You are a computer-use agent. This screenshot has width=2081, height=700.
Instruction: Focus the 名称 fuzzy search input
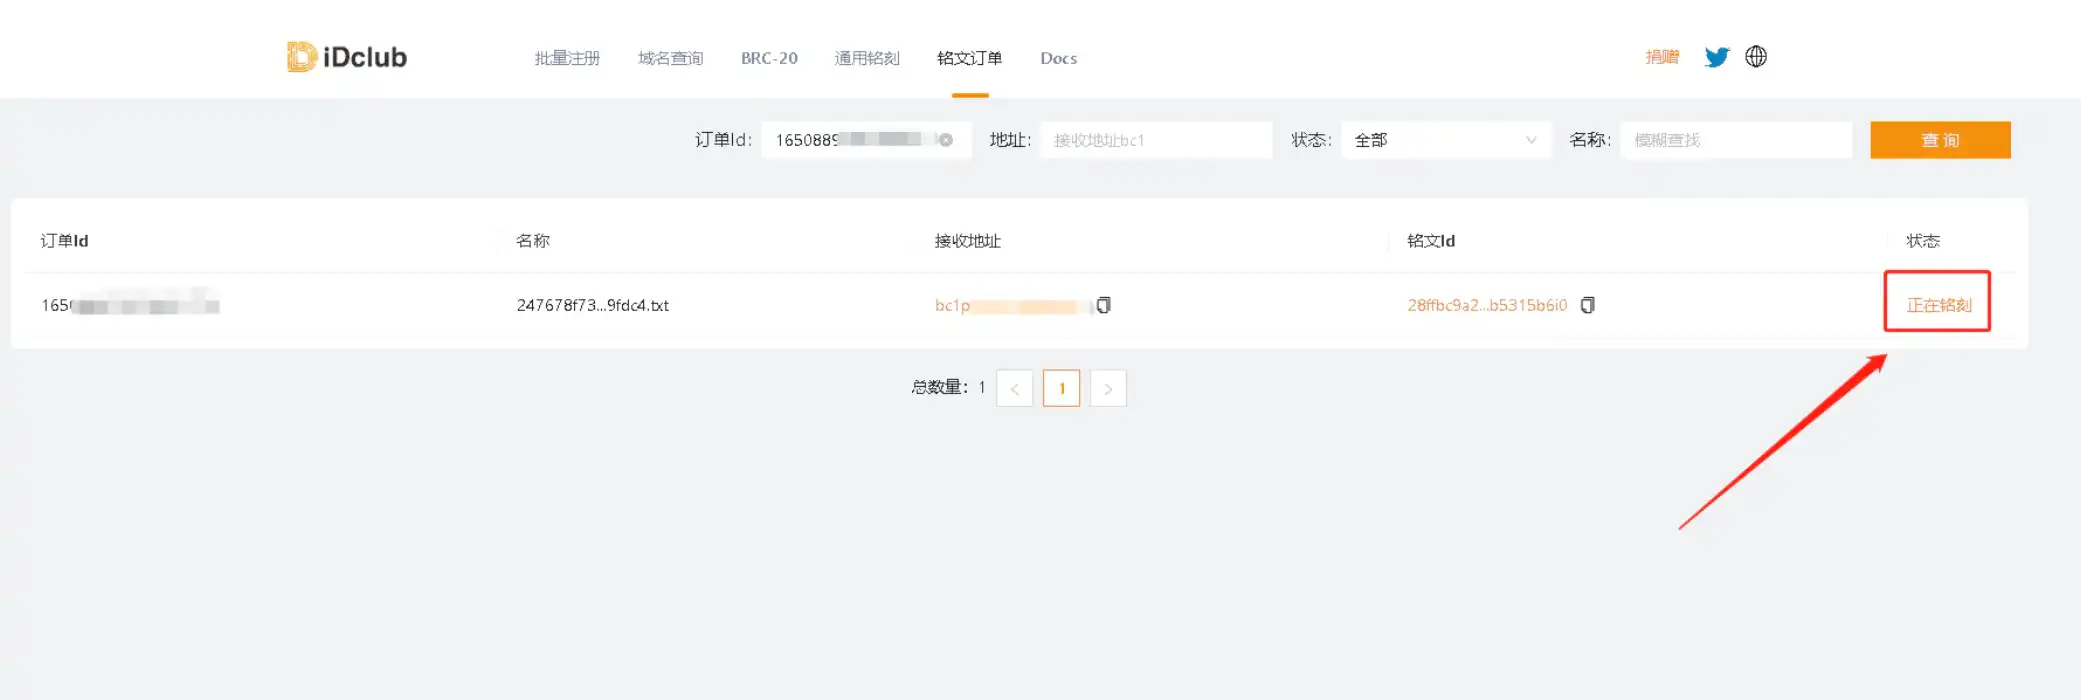point(1735,140)
